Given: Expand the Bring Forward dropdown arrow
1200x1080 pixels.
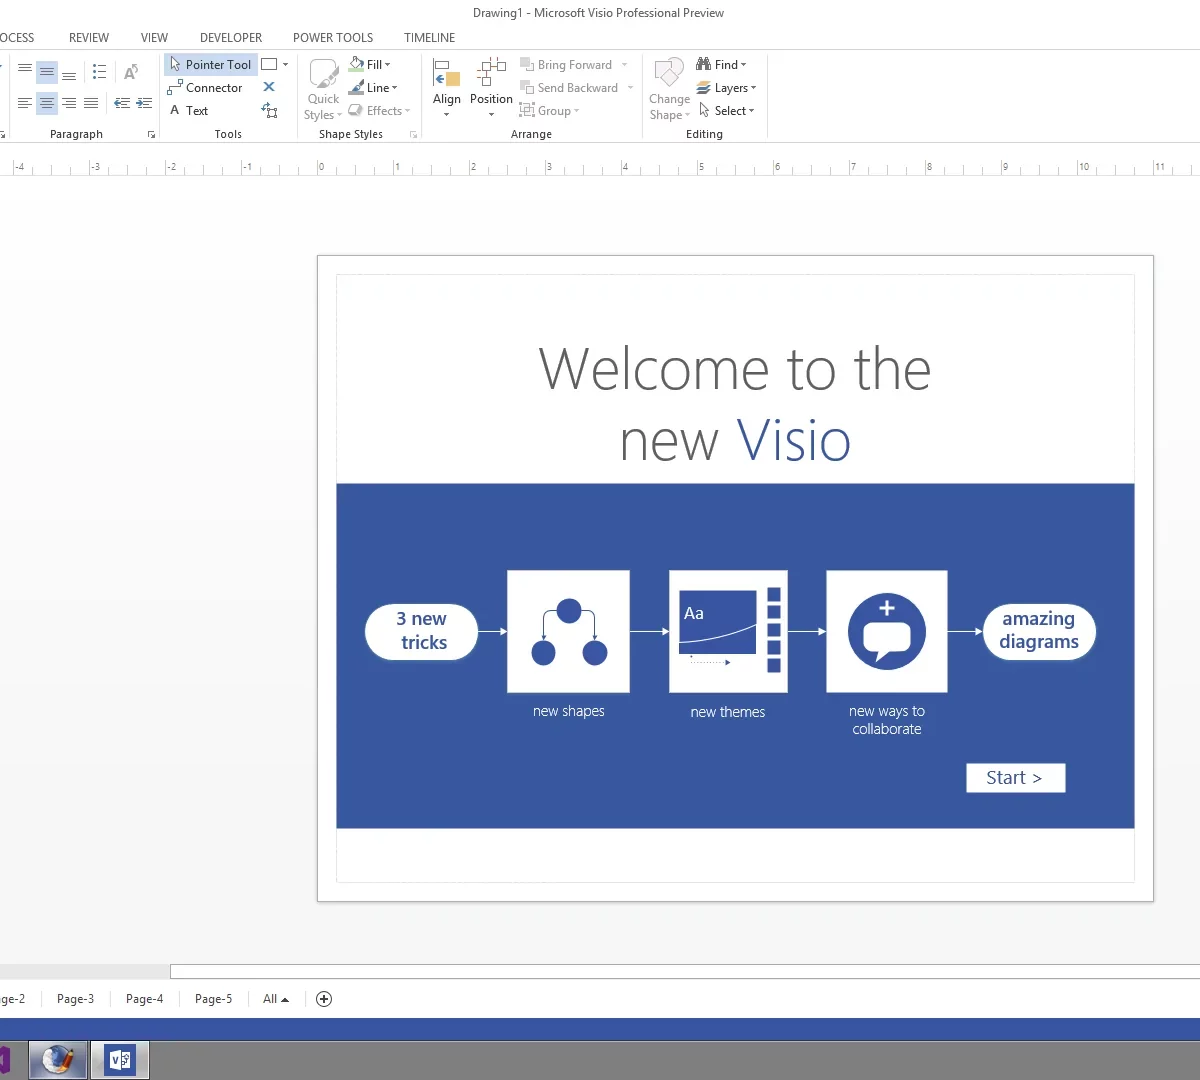Looking at the screenshot, I should (625, 65).
